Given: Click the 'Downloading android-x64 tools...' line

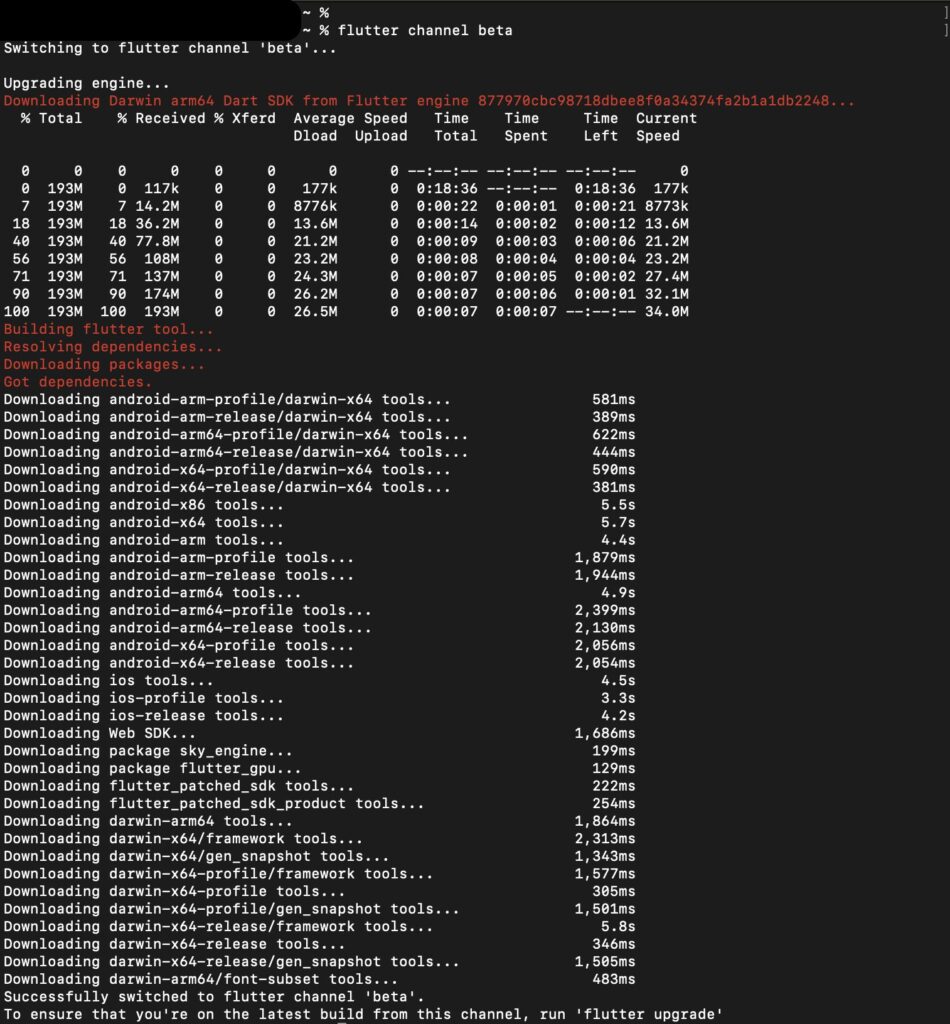Looking at the screenshot, I should coord(144,523).
